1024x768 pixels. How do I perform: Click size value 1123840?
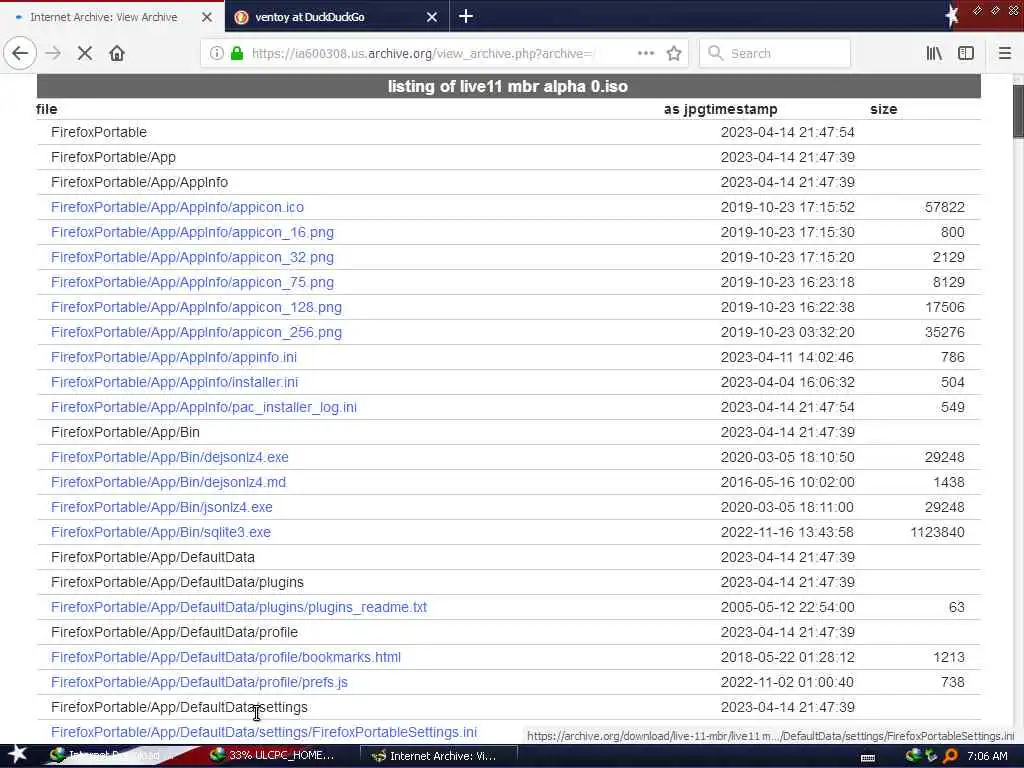pyautogui.click(x=937, y=532)
